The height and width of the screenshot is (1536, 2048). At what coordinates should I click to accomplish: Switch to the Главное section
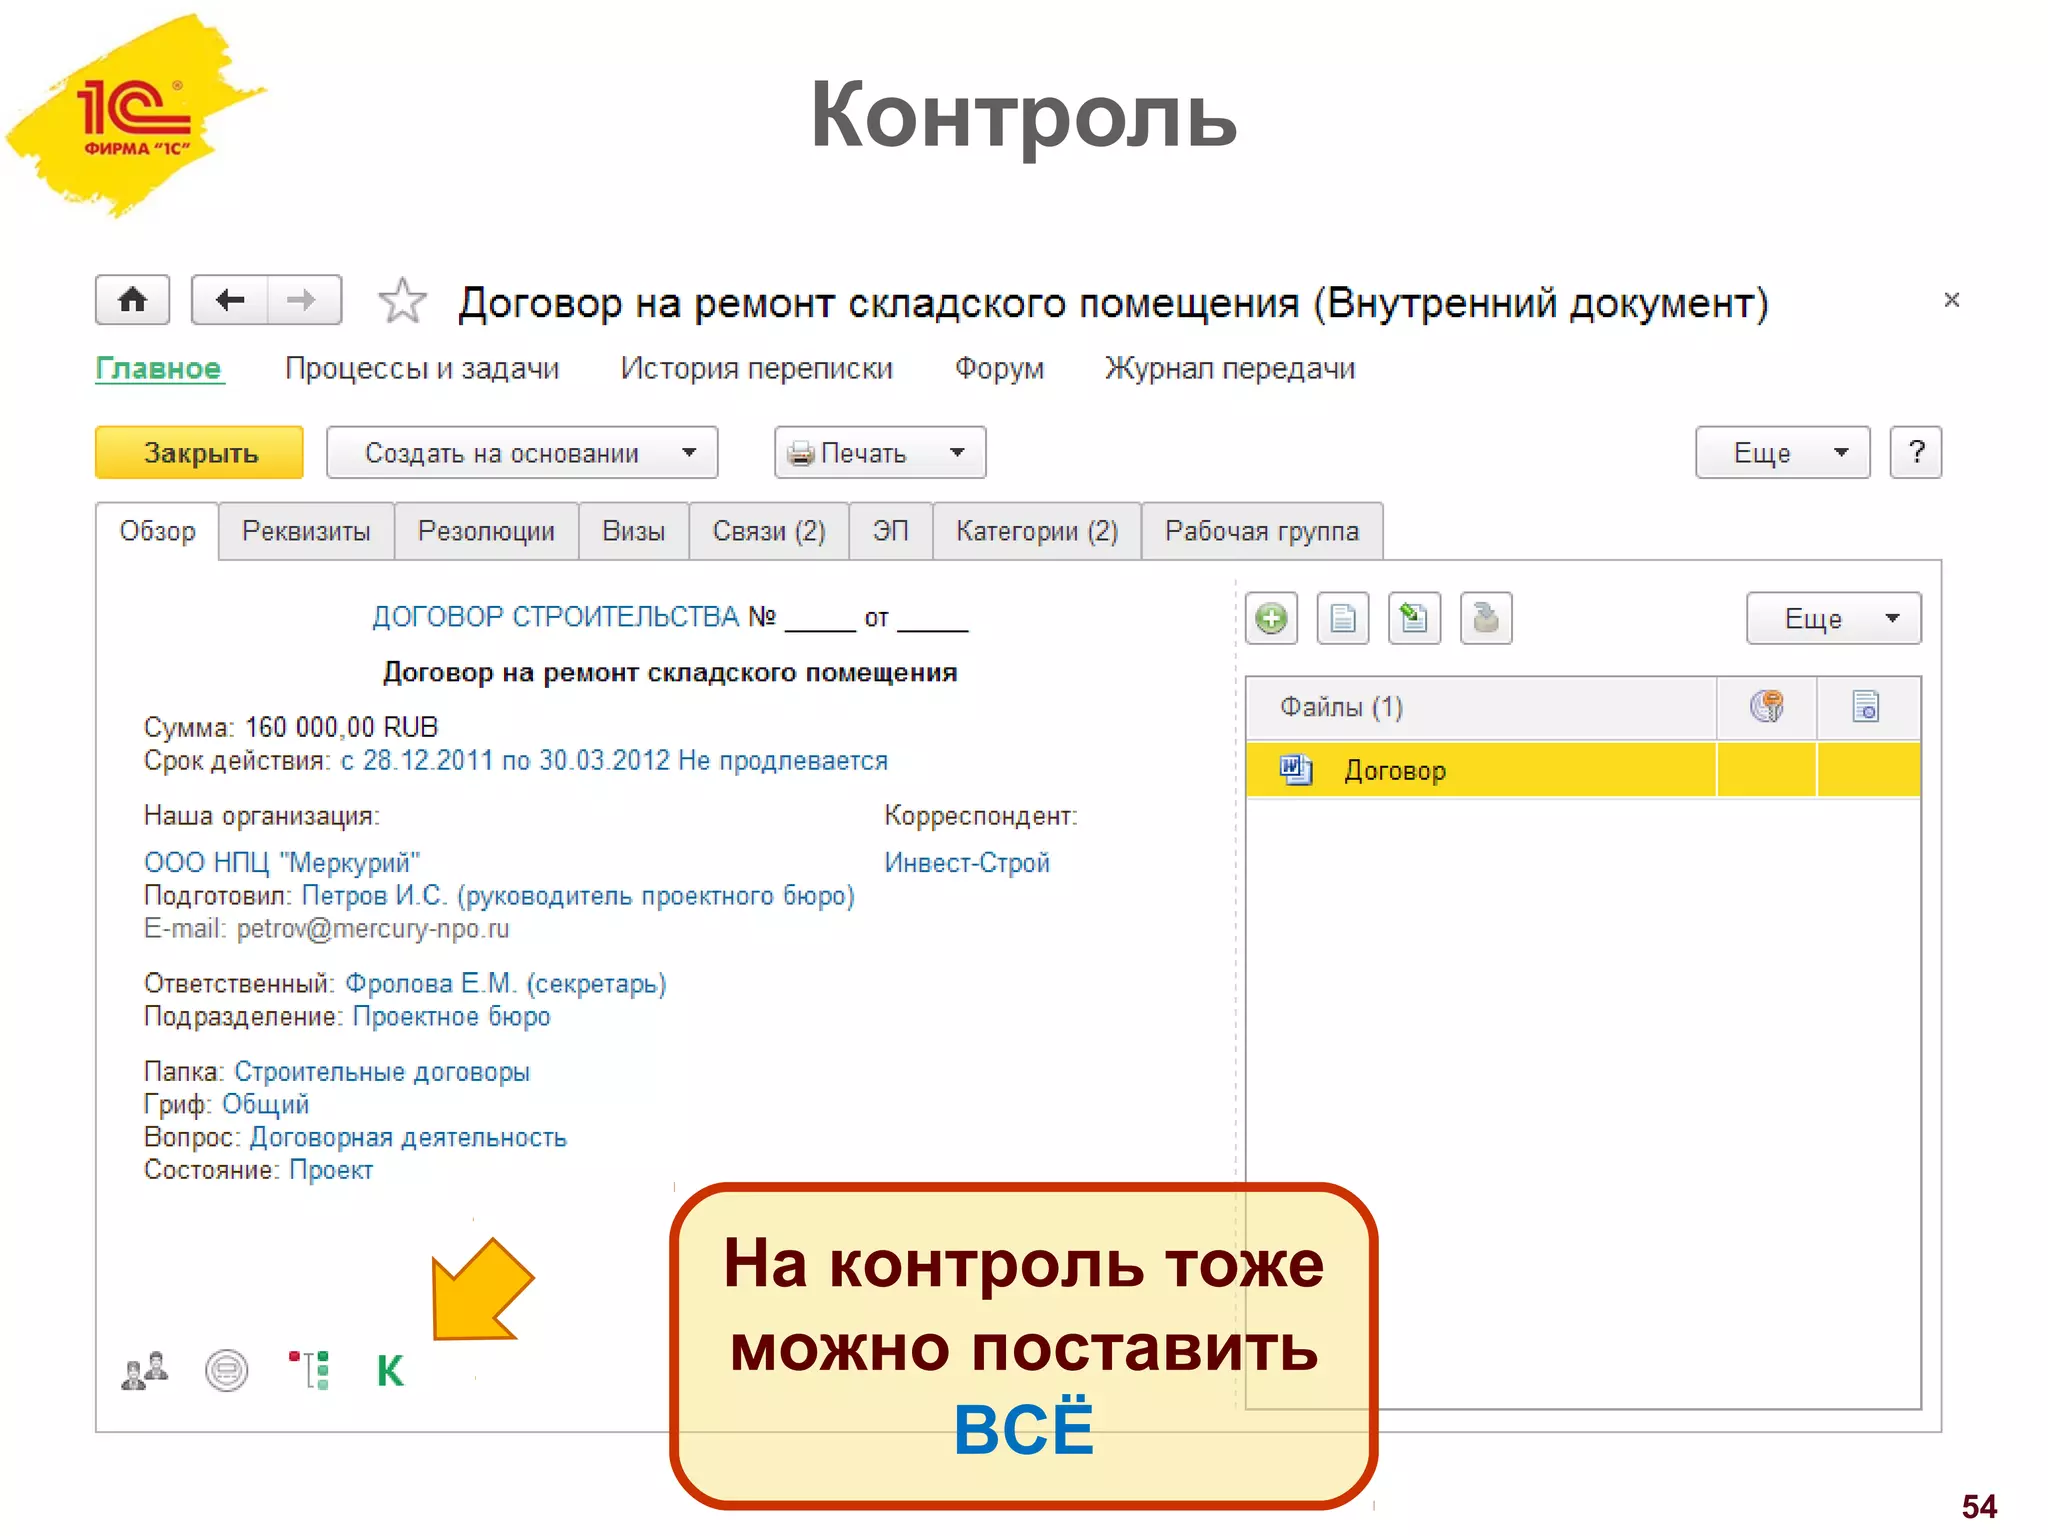(159, 368)
